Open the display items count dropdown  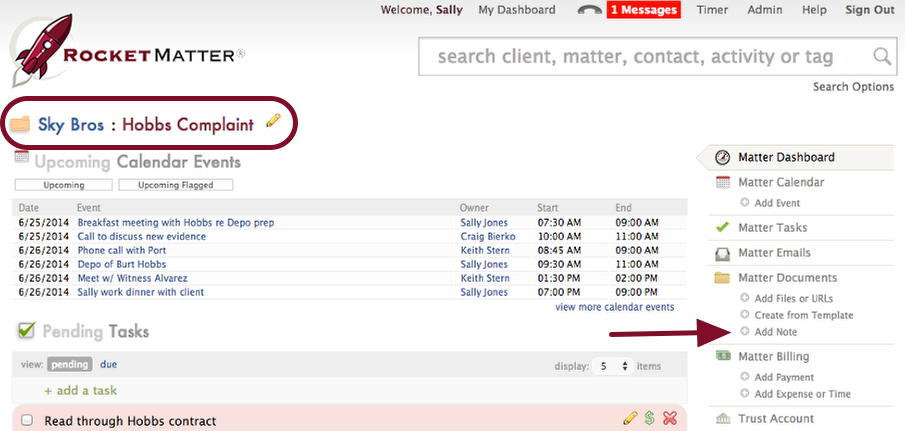point(612,366)
